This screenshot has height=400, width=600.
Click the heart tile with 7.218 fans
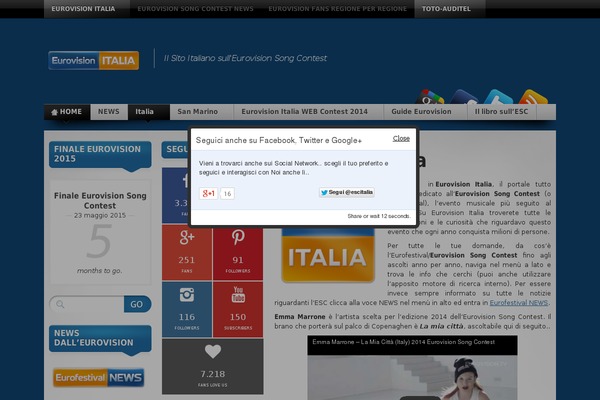pyautogui.click(x=212, y=367)
